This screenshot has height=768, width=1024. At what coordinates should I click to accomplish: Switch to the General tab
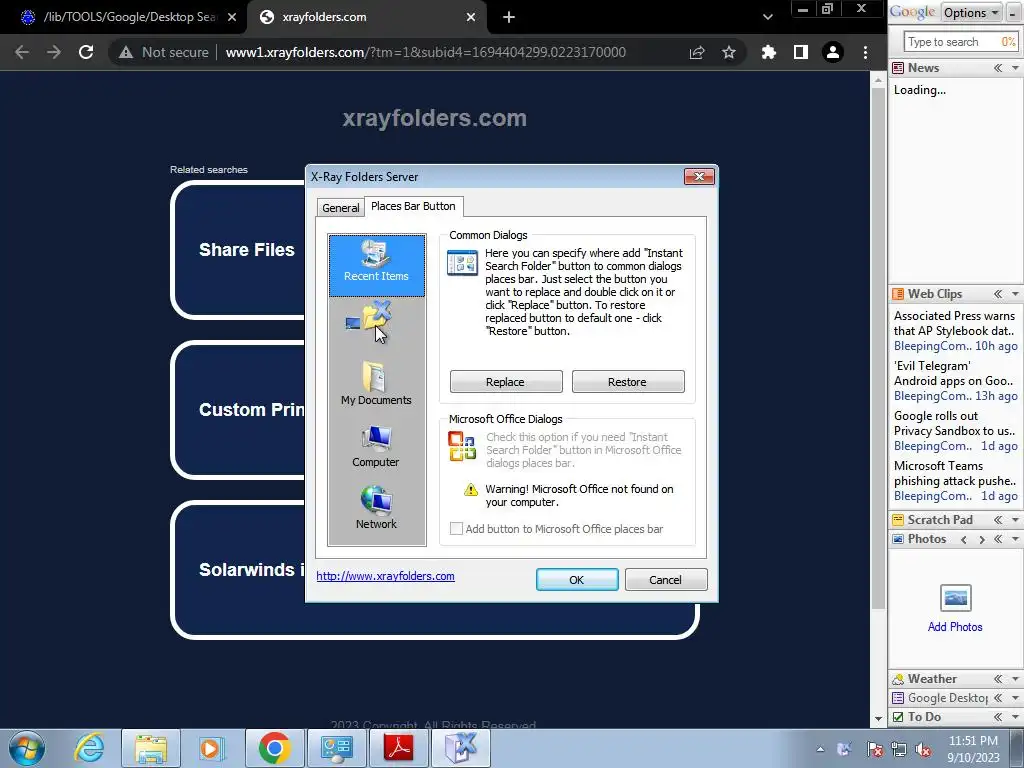340,208
